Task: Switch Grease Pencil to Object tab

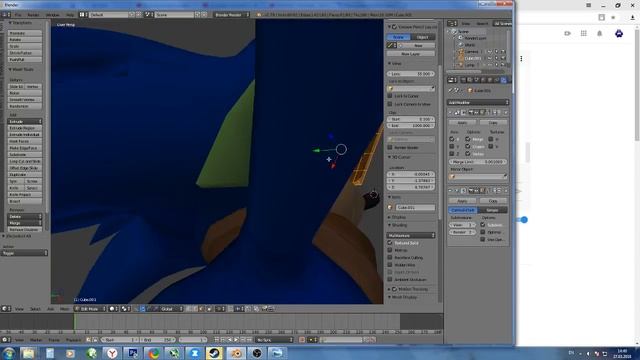Action: pos(422,37)
